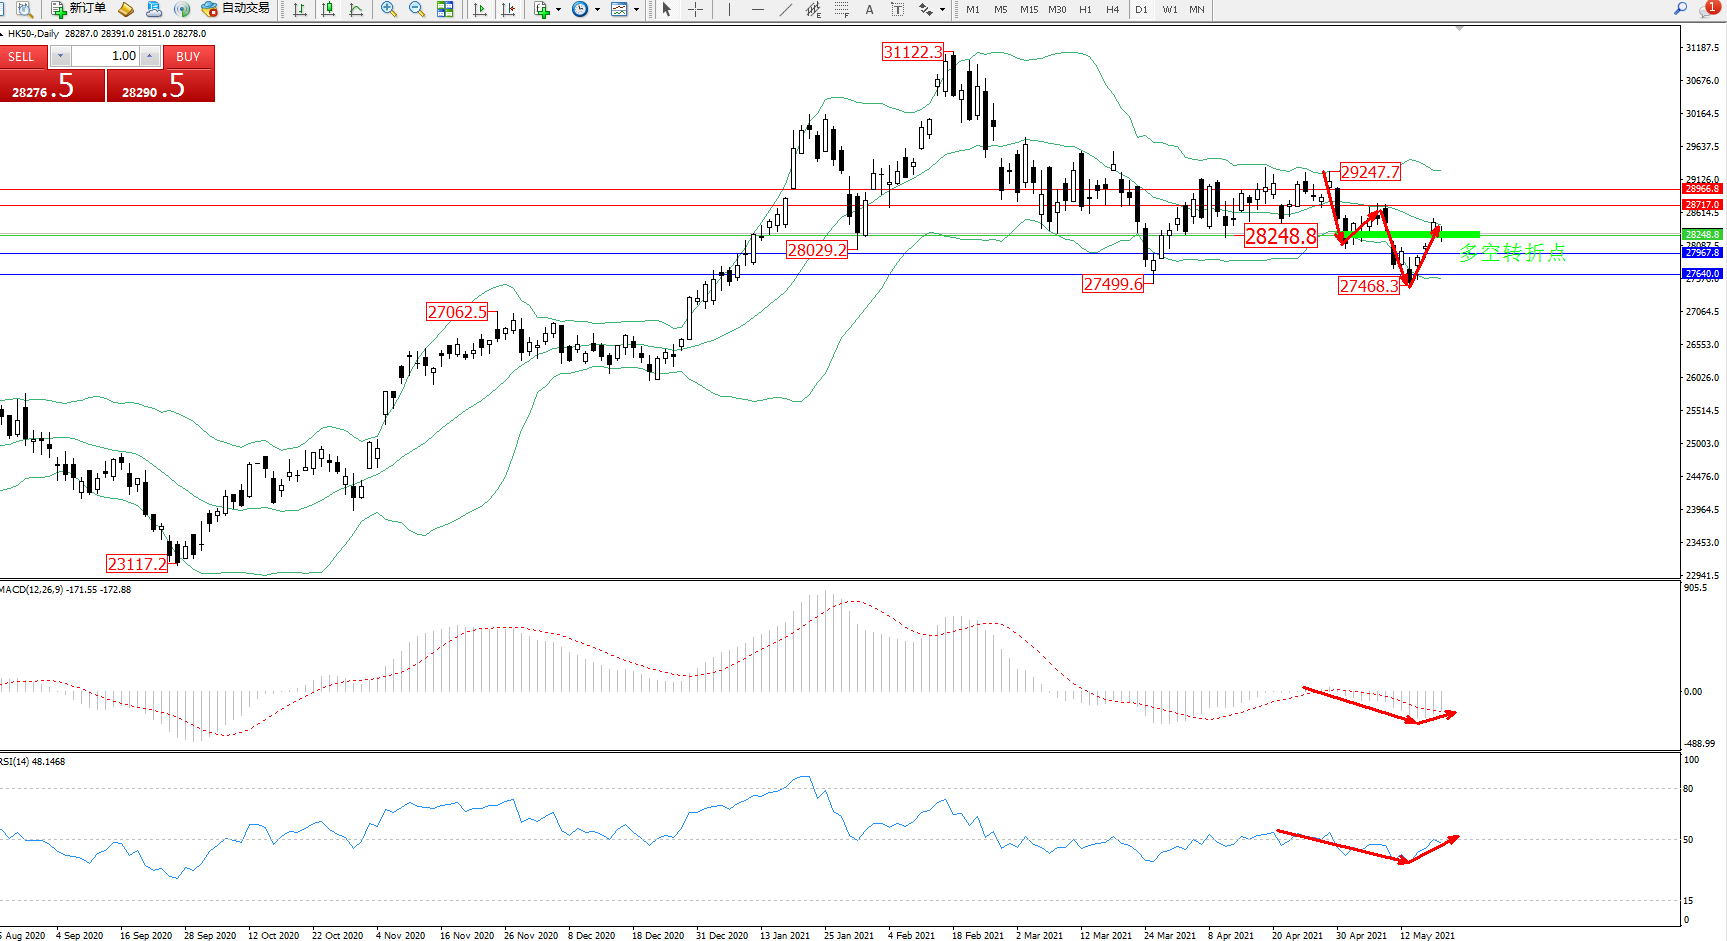Select the trendline drawing tool
The height and width of the screenshot is (941, 1727).
pyautogui.click(x=786, y=9)
